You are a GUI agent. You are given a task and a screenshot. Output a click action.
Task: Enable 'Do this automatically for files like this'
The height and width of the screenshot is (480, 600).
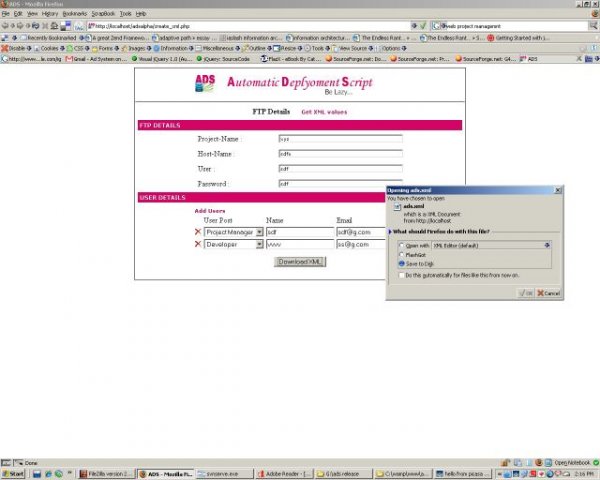pos(401,274)
